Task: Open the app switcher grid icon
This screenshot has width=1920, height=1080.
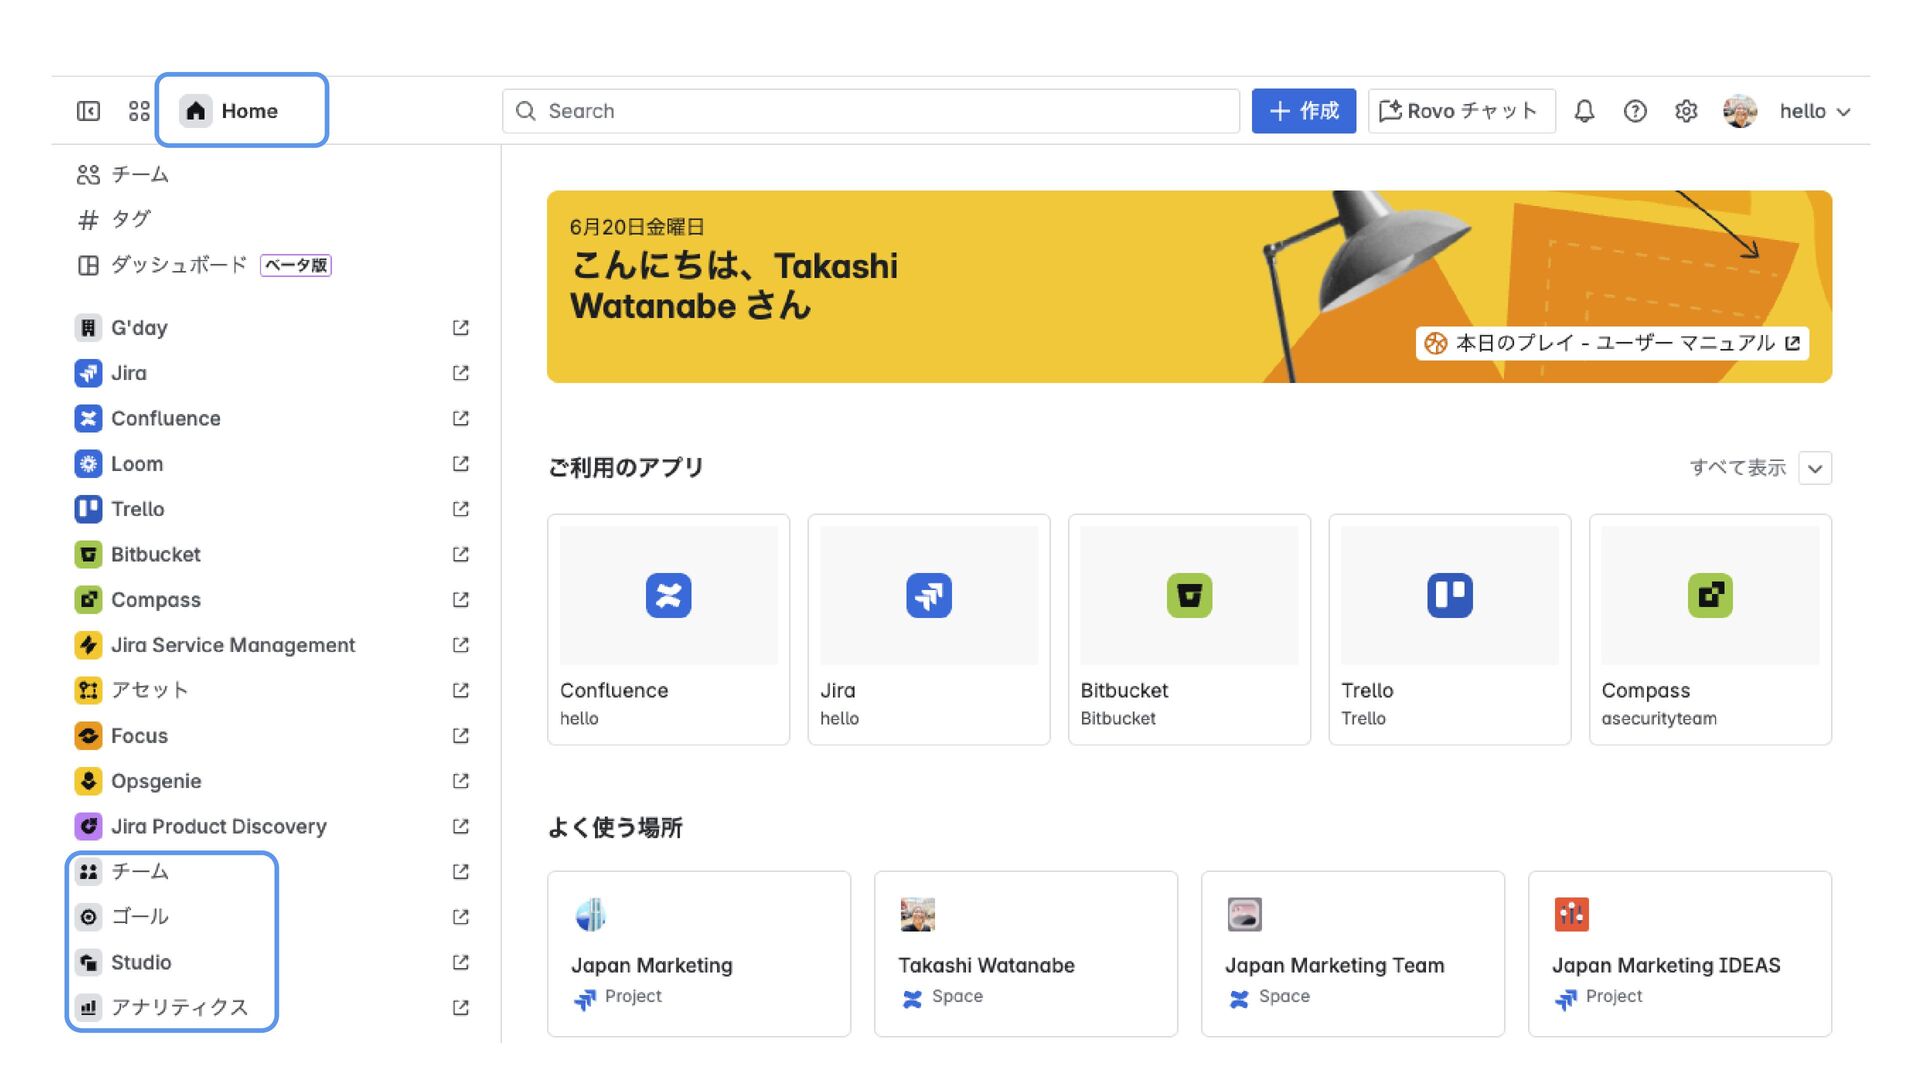Action: (x=139, y=111)
